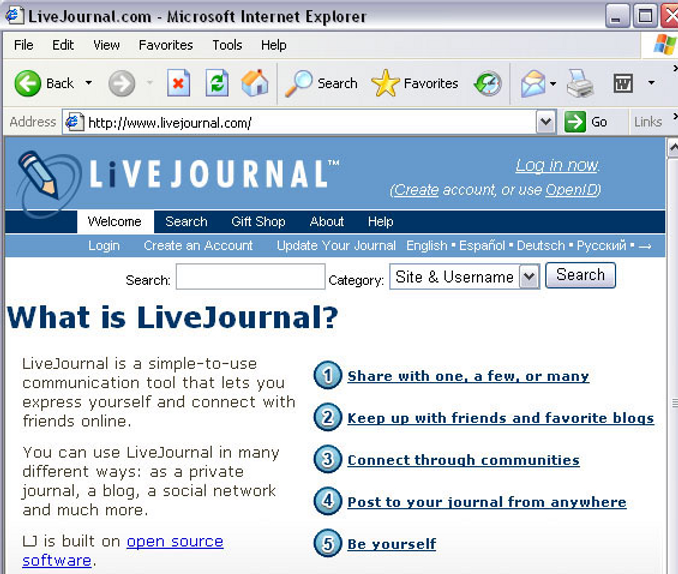Click the Create account link in header
The image size is (678, 574).
[x=416, y=189]
